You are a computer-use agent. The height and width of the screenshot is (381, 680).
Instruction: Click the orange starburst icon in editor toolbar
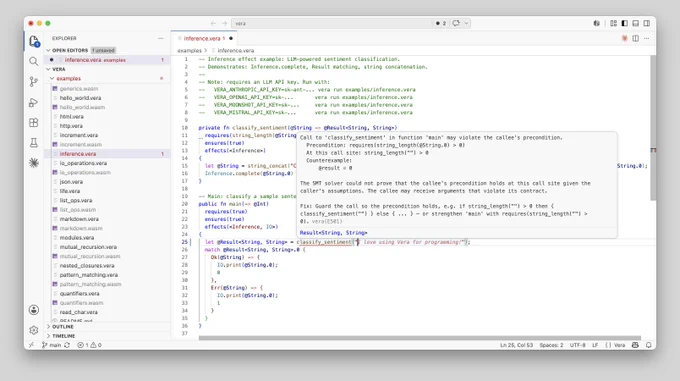point(624,39)
